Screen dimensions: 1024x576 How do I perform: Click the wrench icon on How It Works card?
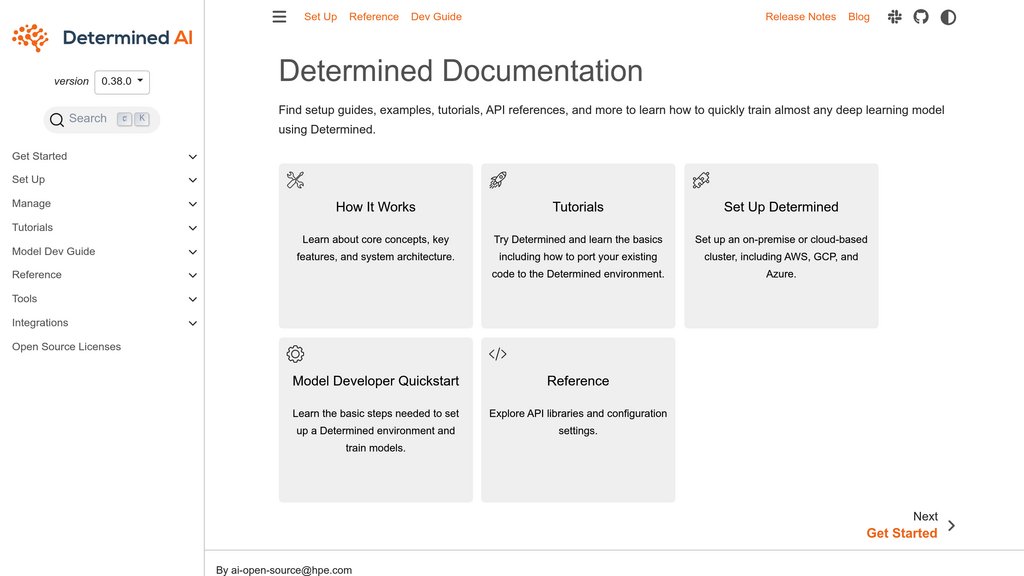295,179
